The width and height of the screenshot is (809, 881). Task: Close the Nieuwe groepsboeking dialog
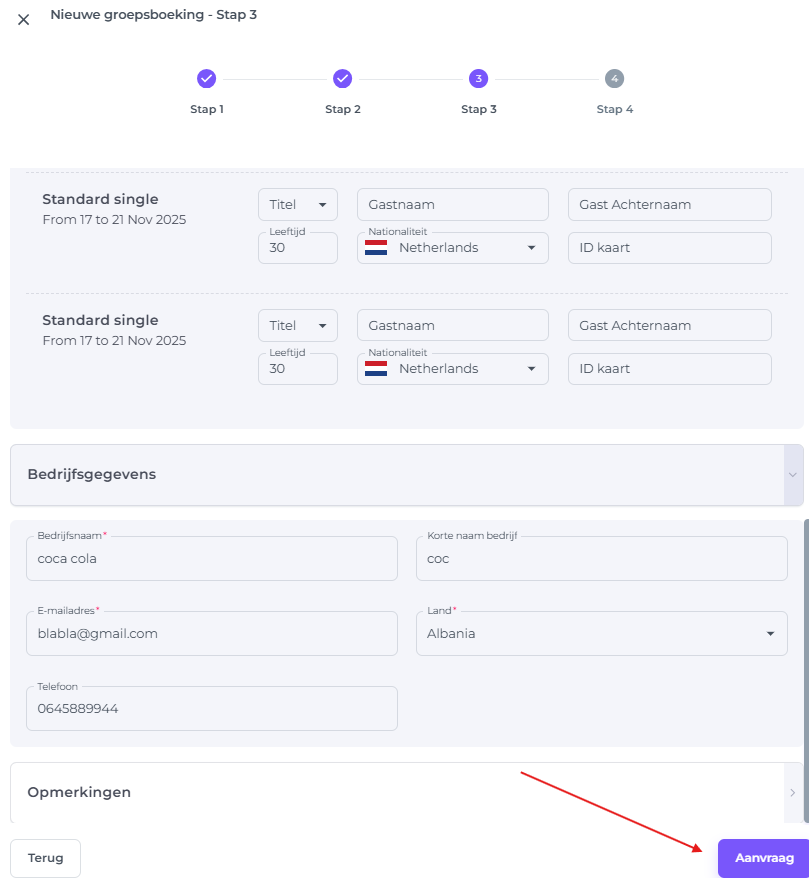pyautogui.click(x=24, y=19)
